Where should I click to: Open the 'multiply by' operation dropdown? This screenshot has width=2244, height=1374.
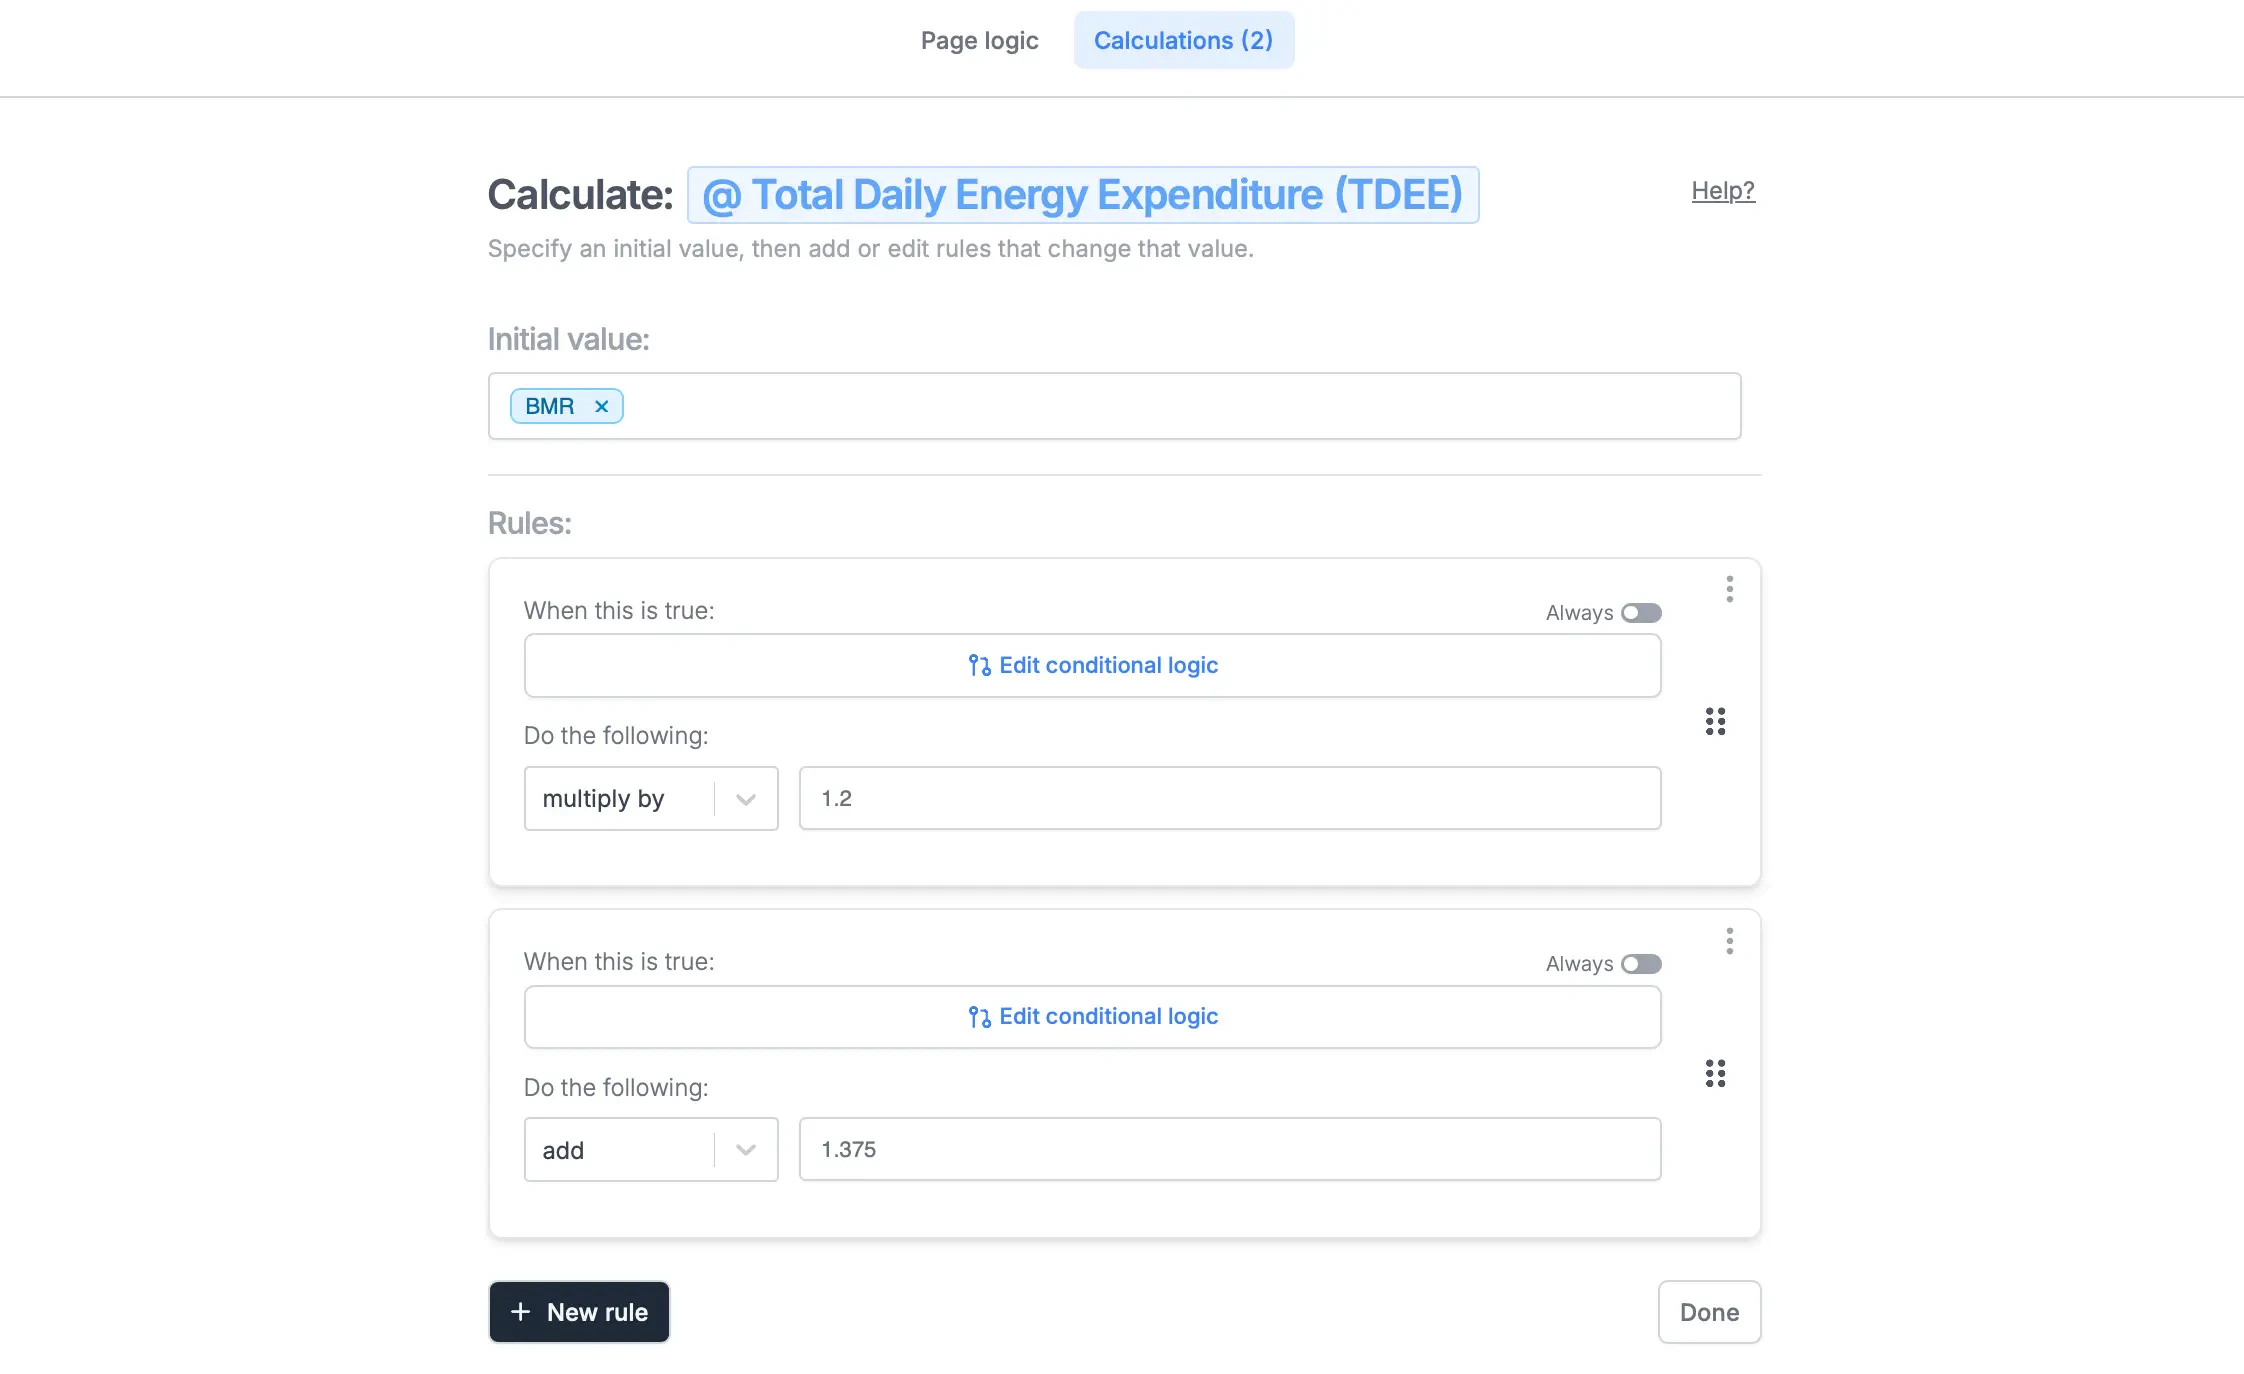[x=620, y=799]
